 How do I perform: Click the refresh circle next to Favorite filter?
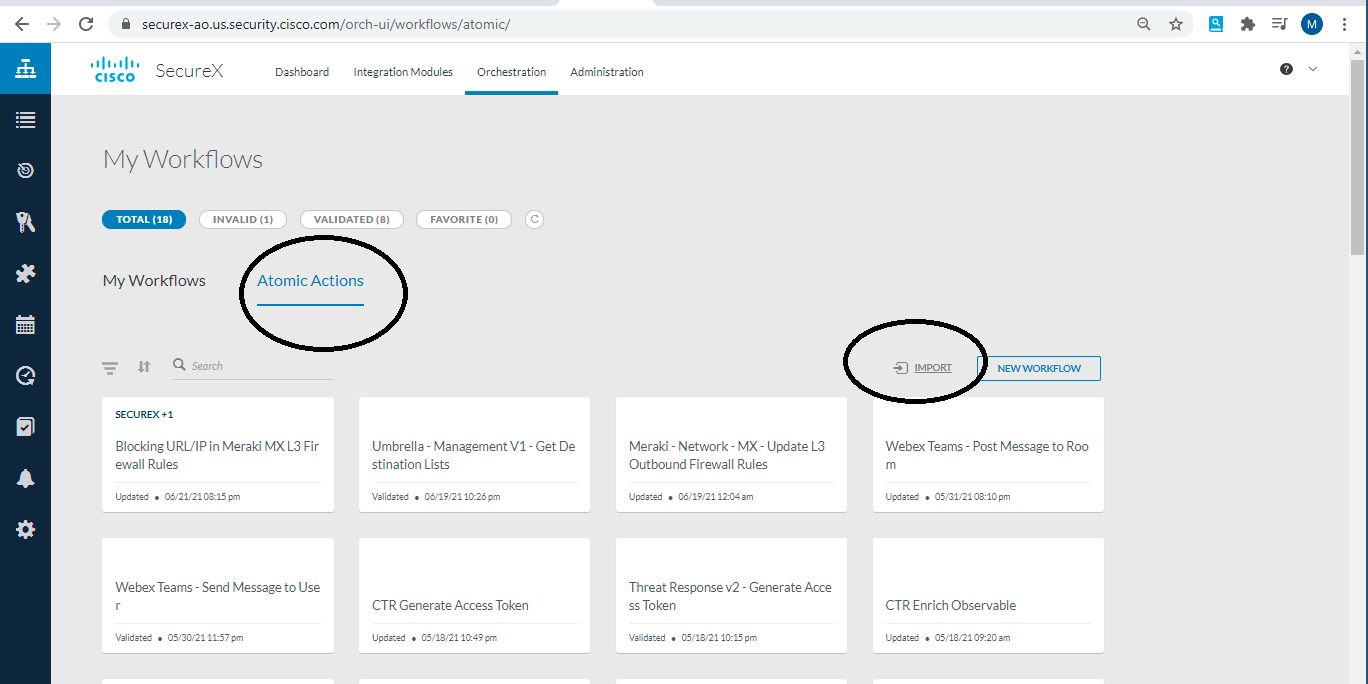tap(535, 219)
